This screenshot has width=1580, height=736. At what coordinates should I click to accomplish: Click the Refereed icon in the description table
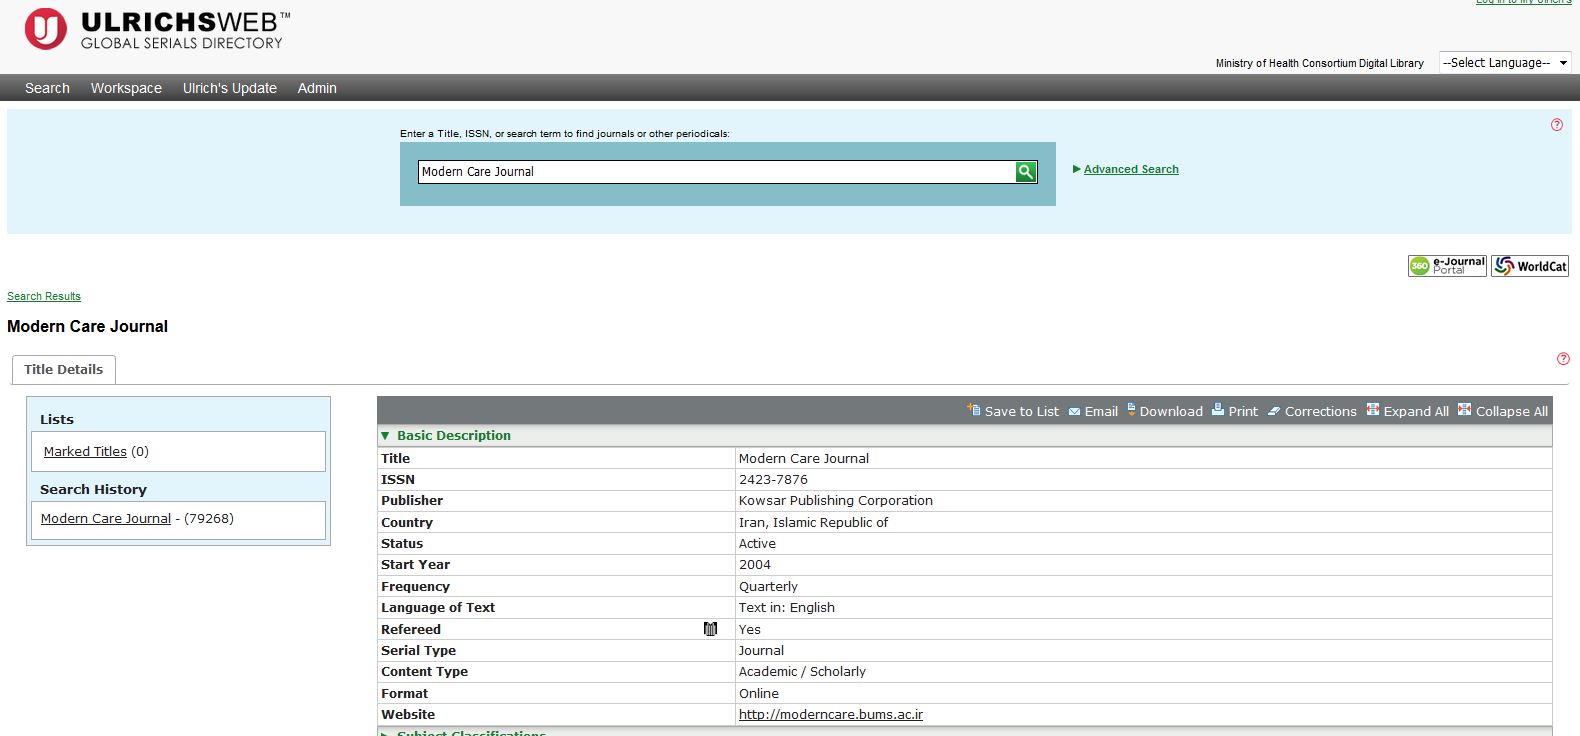click(x=710, y=629)
